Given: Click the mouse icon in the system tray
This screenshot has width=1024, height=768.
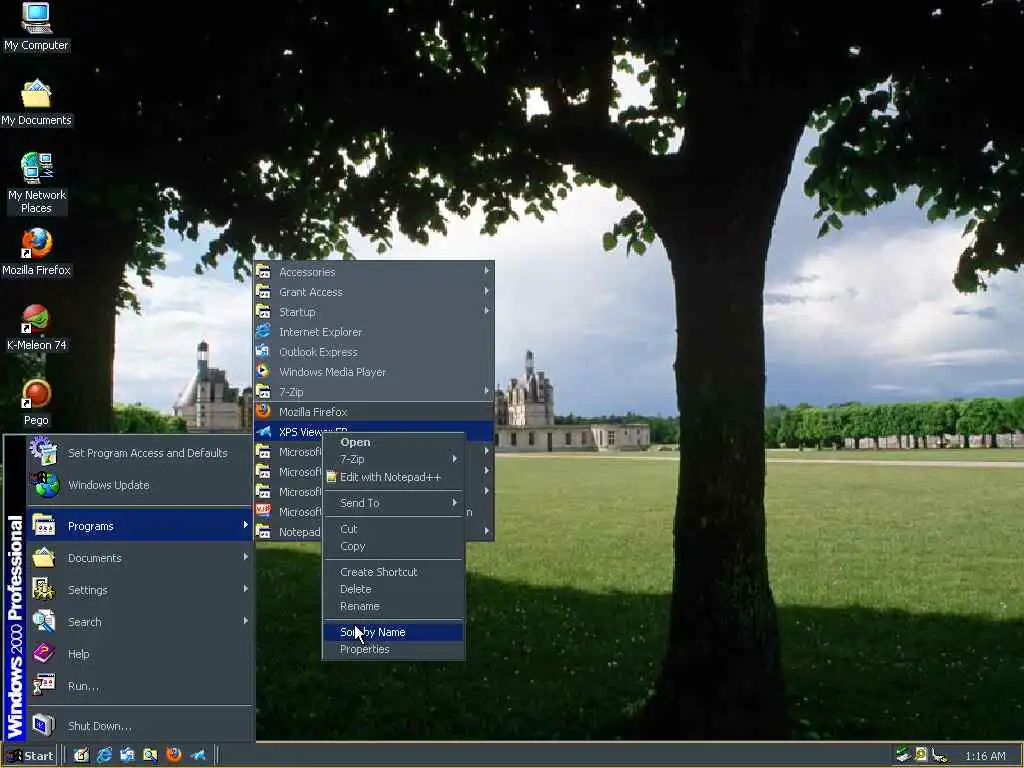Looking at the screenshot, I should (x=940, y=756).
